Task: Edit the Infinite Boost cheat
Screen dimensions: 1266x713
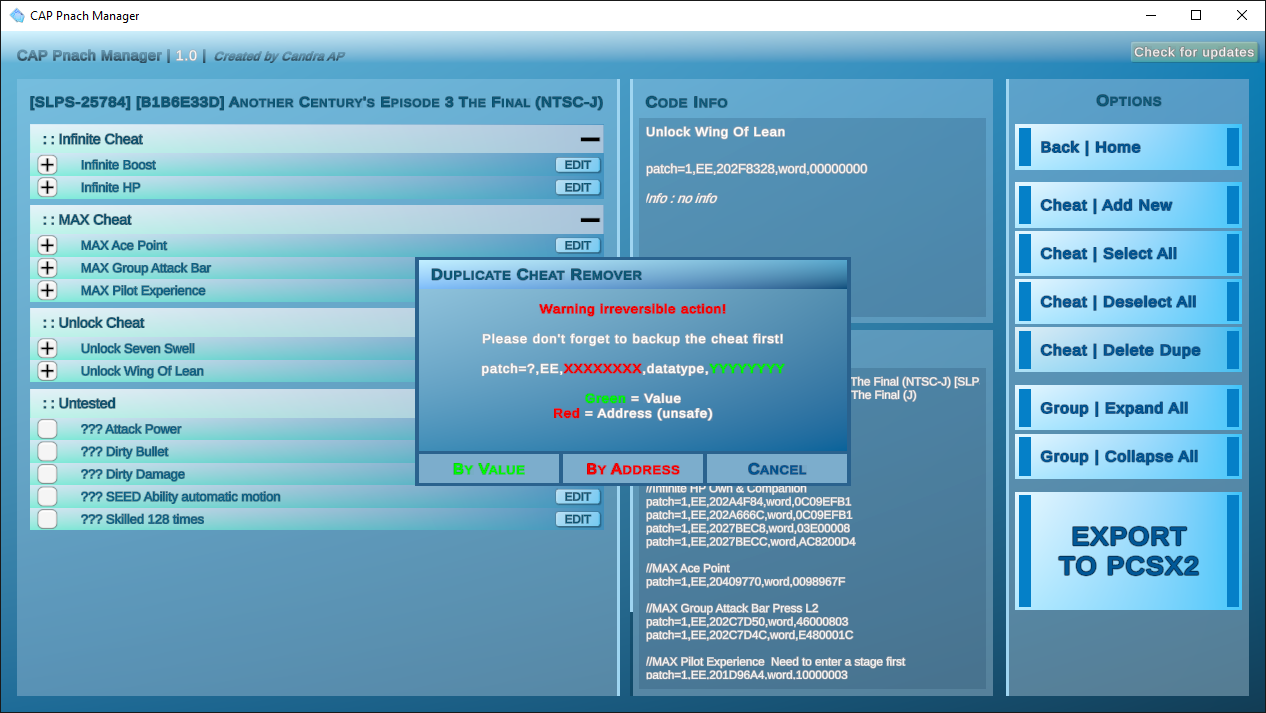Action: (578, 165)
